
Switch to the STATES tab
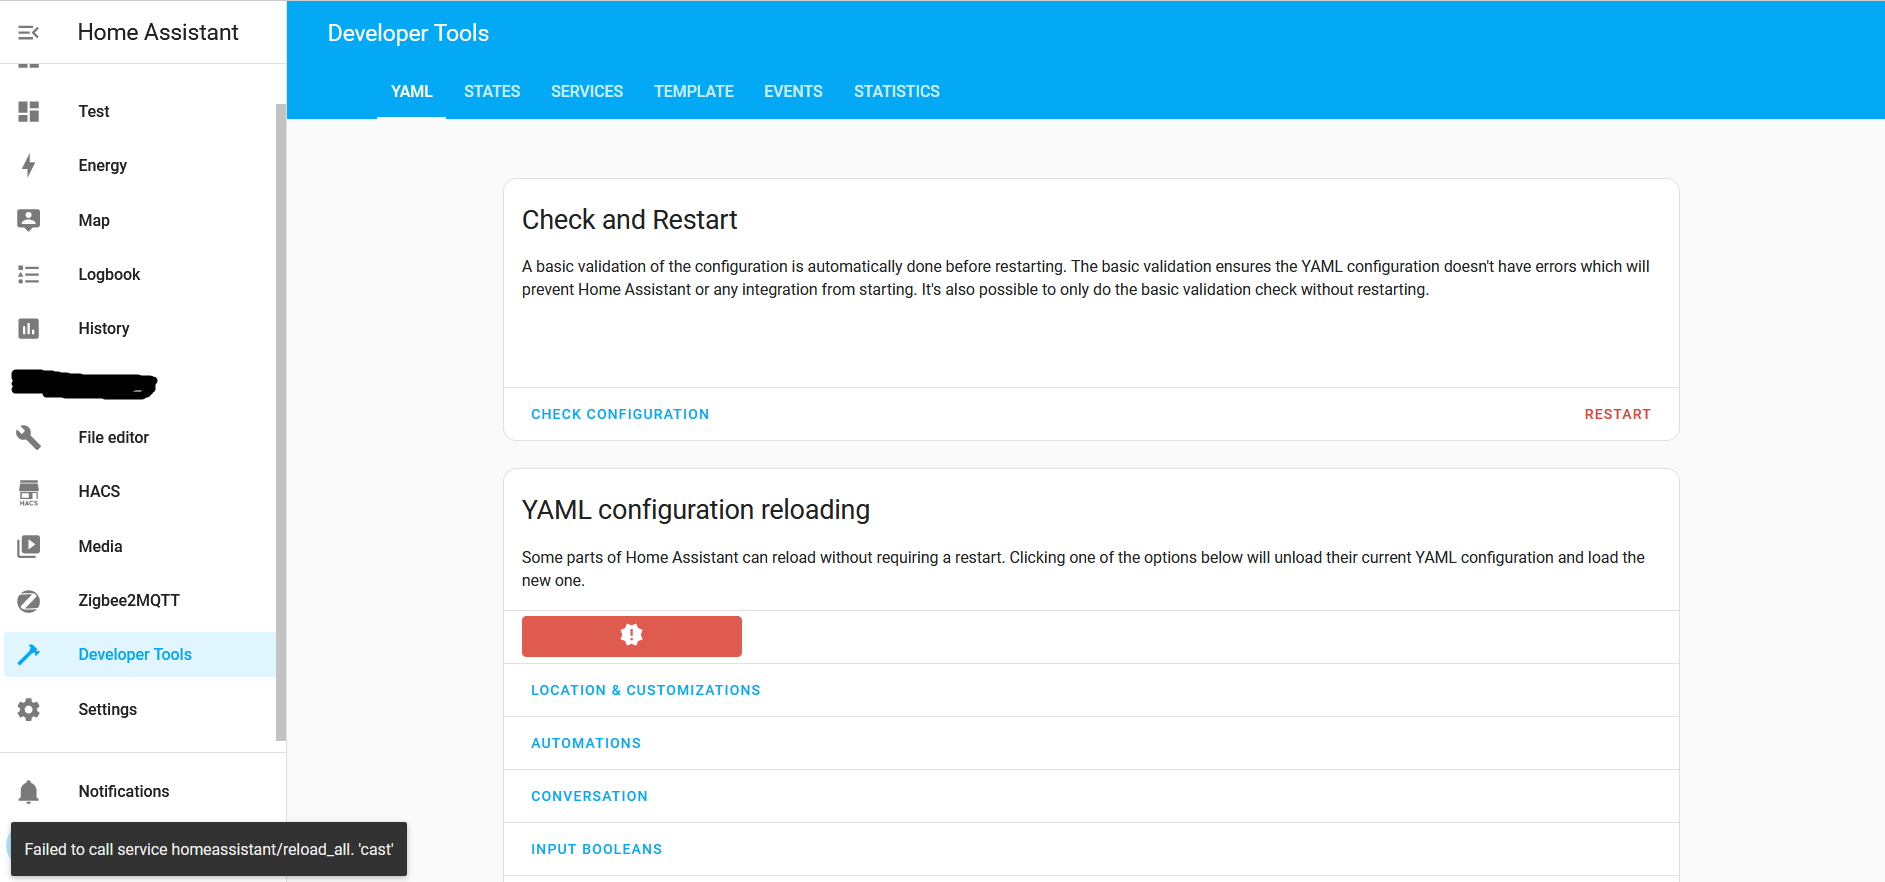coord(492,91)
